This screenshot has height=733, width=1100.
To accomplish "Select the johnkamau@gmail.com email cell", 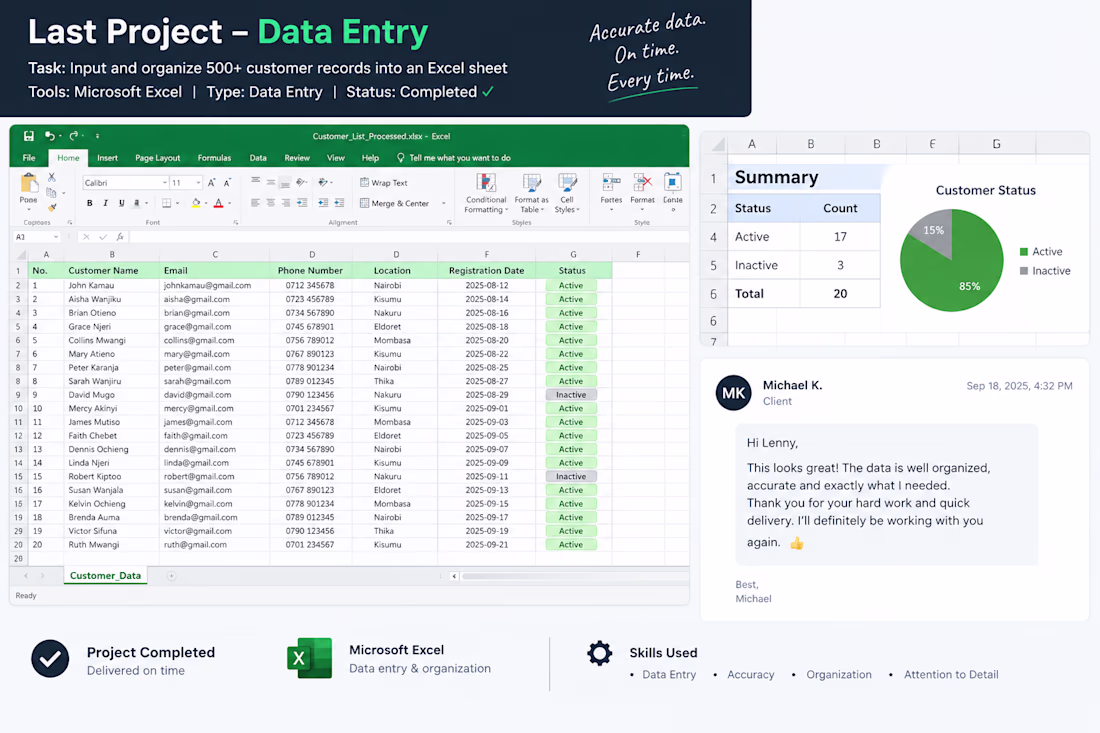I will (x=215, y=285).
